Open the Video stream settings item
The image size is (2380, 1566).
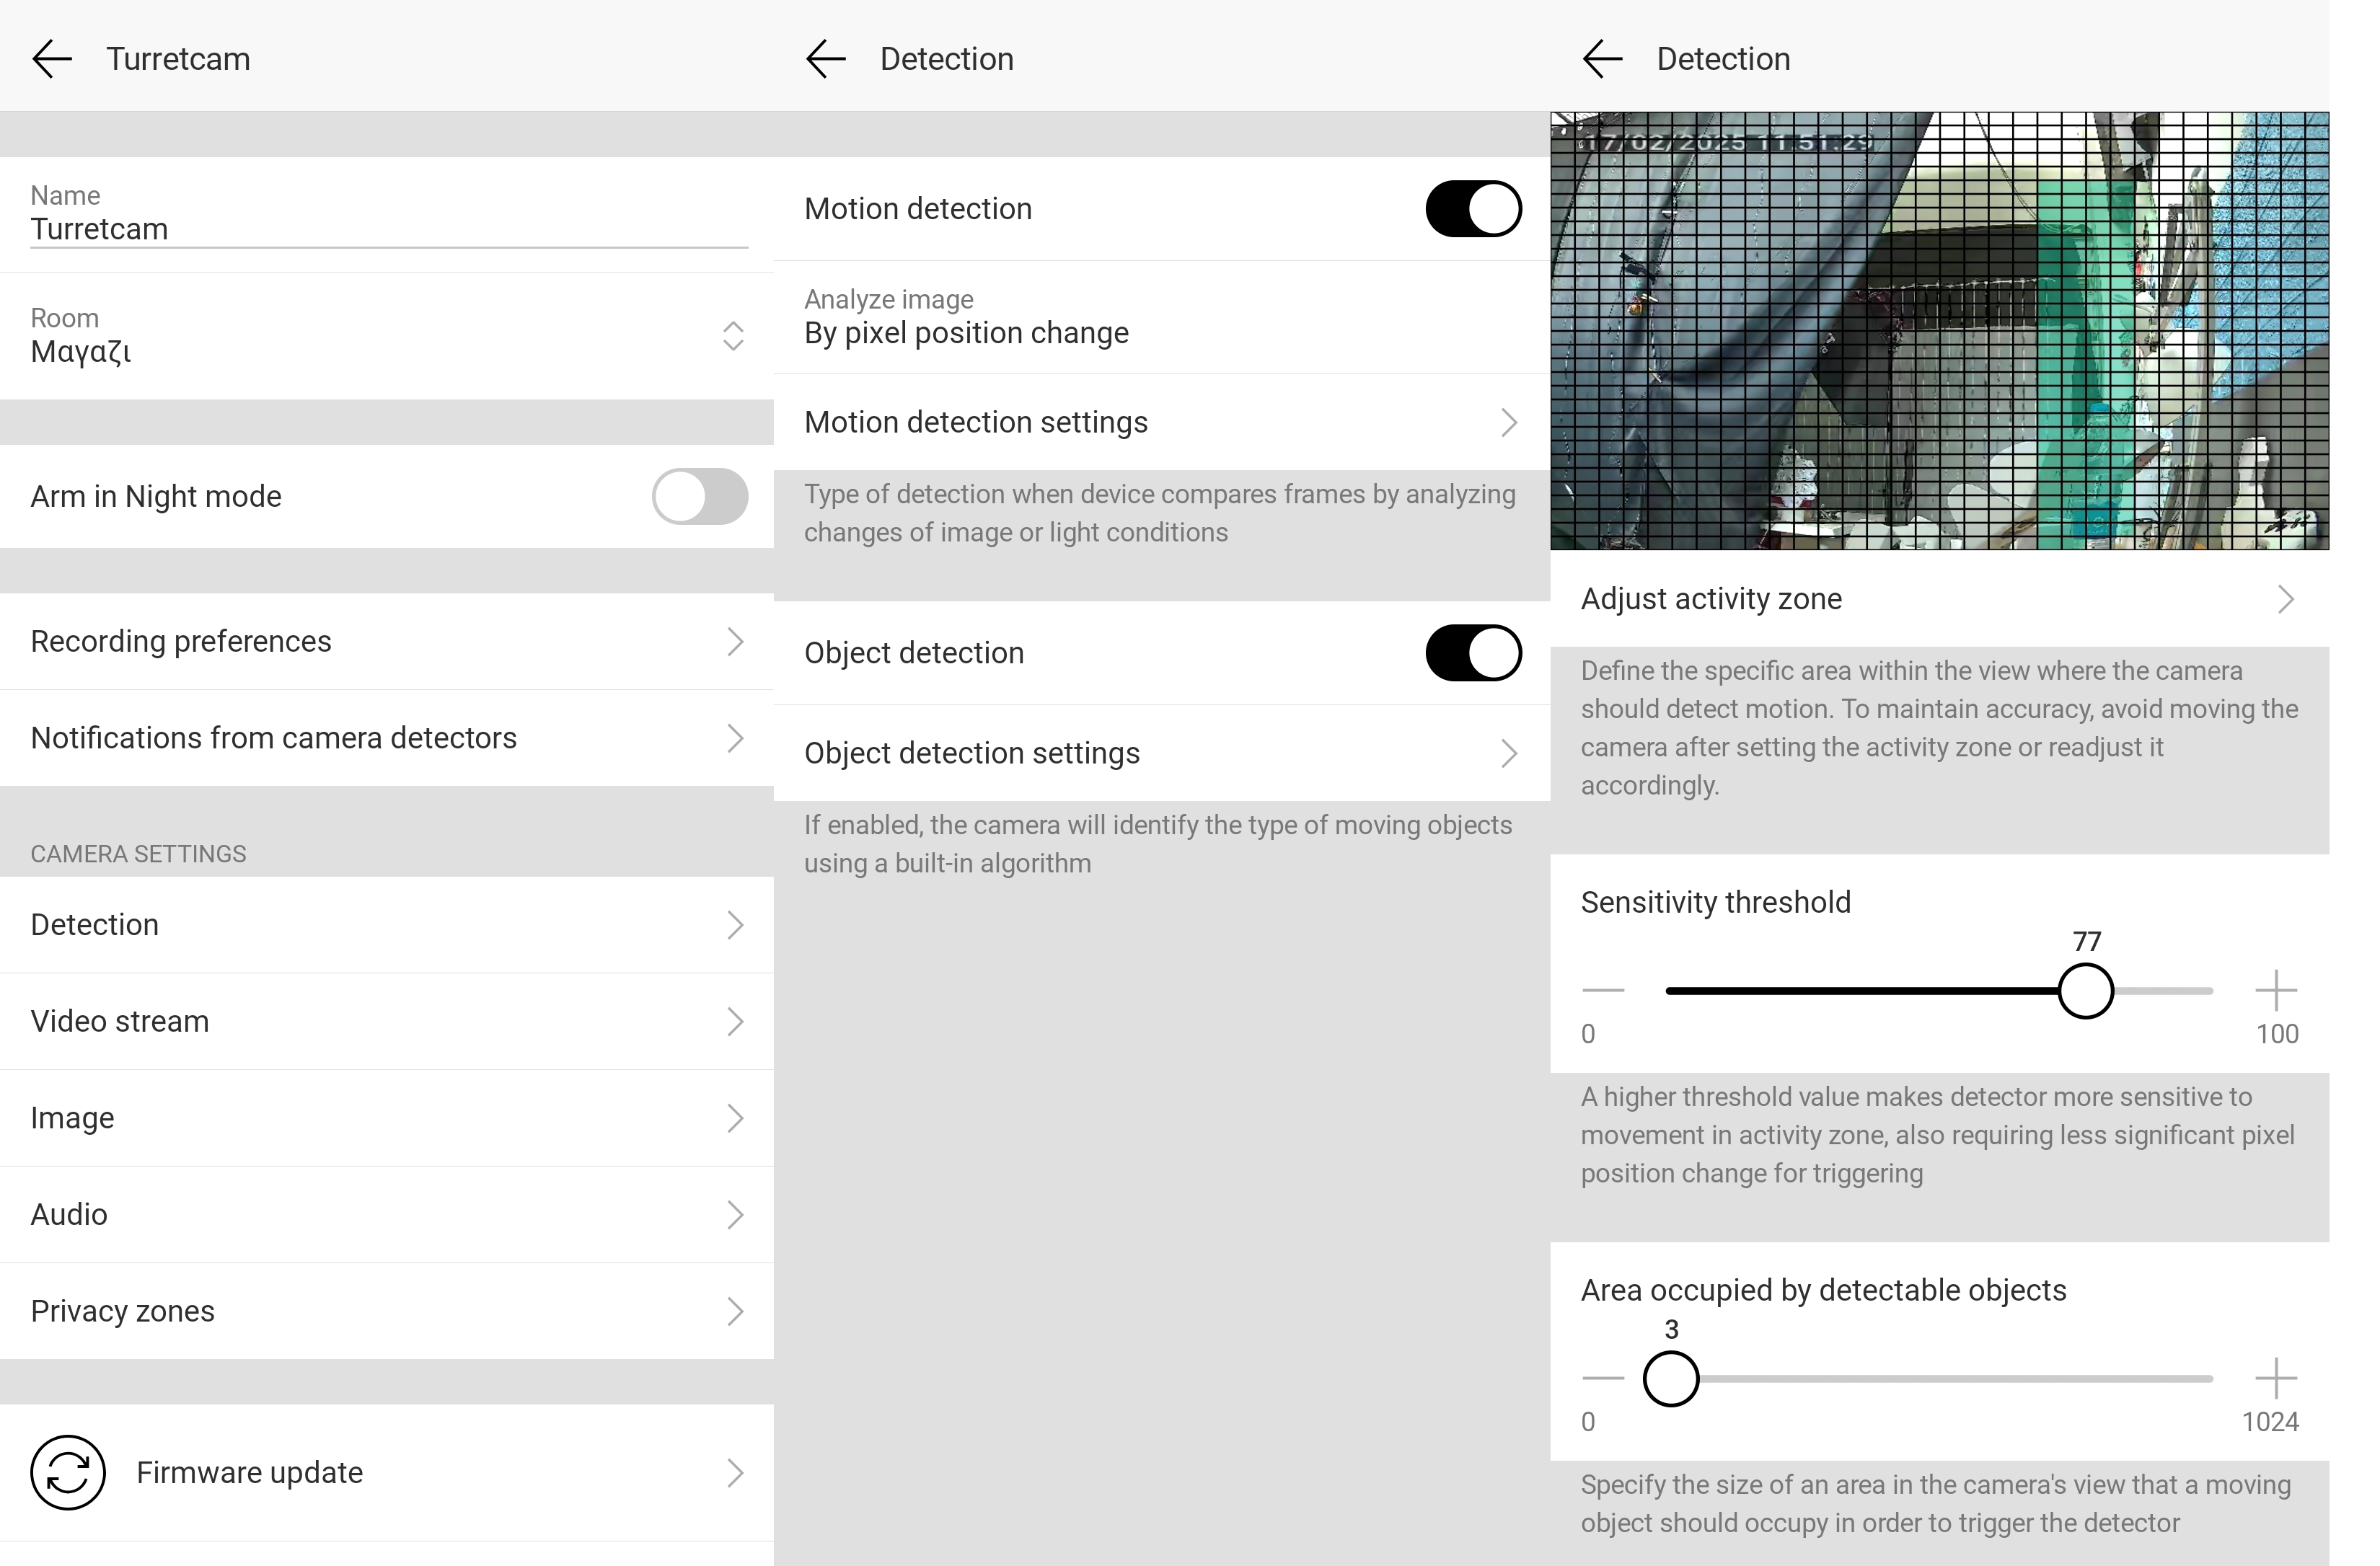(x=386, y=1021)
